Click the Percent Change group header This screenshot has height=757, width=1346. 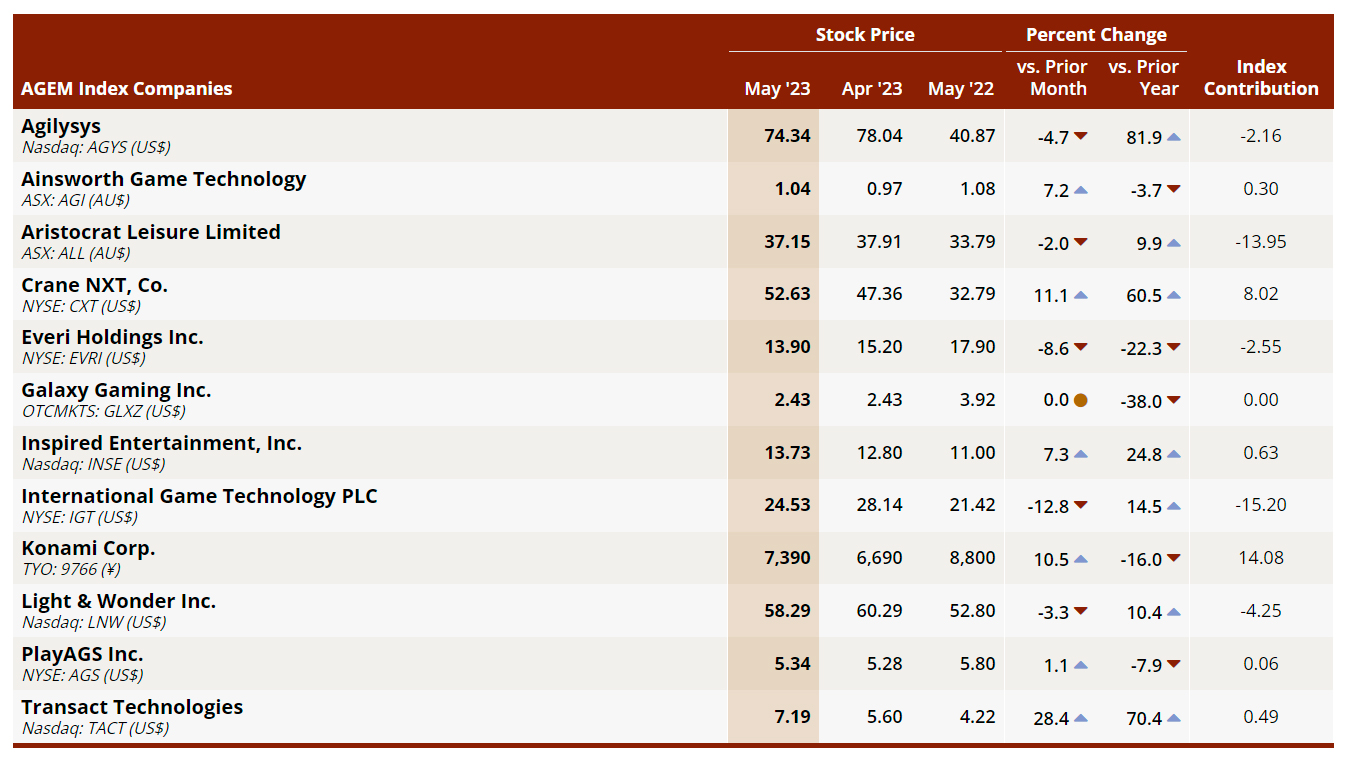1096,35
